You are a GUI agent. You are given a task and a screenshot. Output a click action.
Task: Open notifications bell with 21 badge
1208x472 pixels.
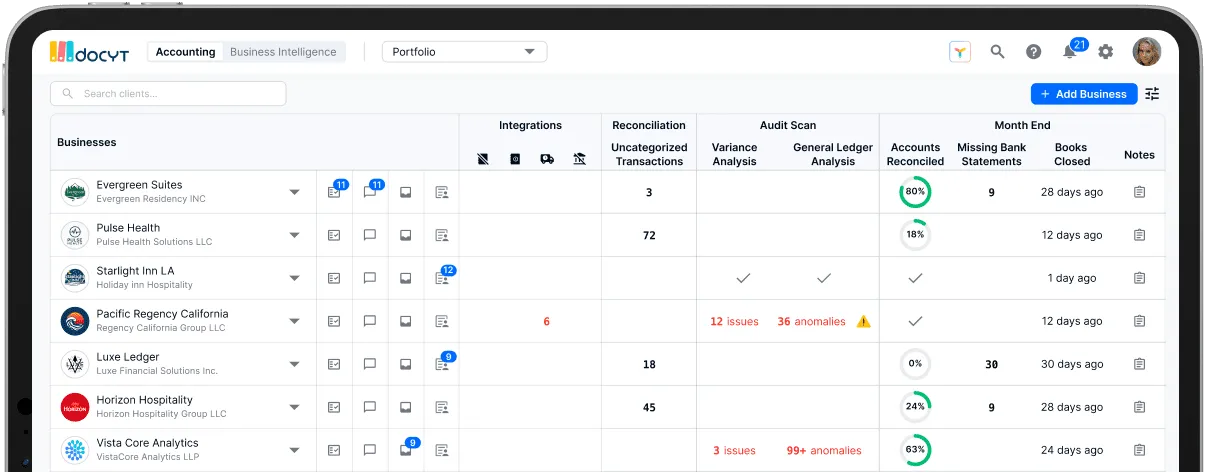tap(1071, 52)
